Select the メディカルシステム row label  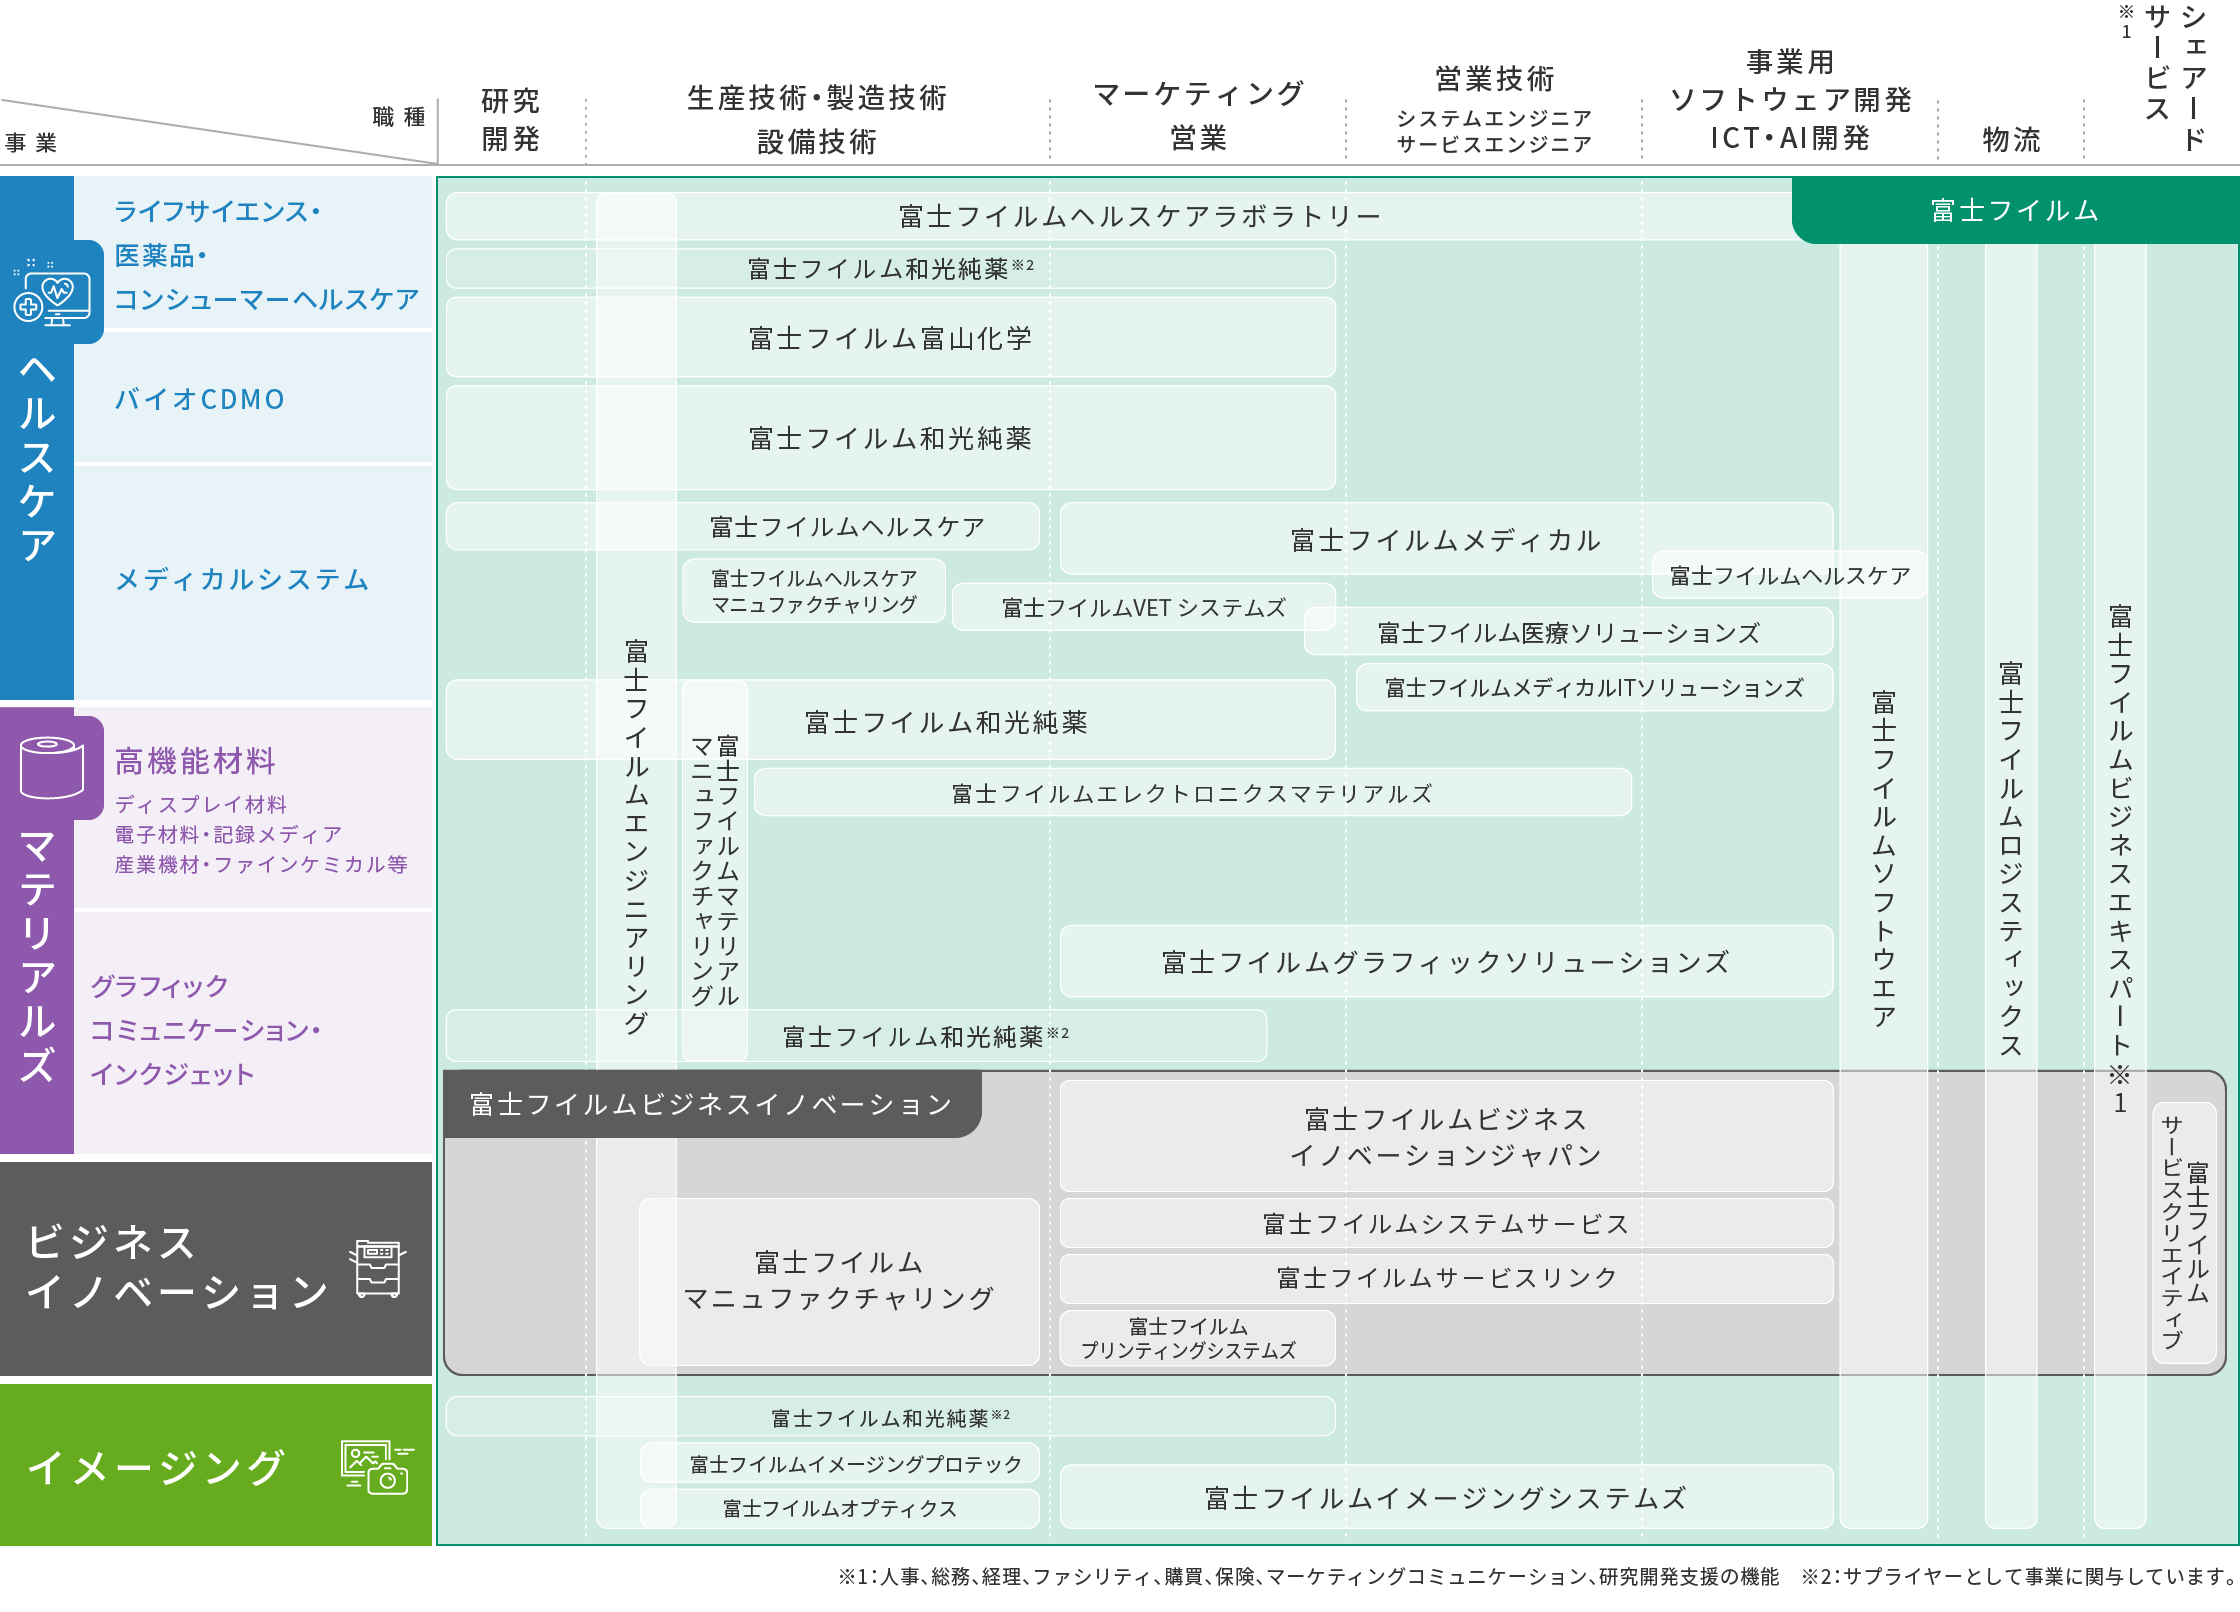pyautogui.click(x=242, y=579)
